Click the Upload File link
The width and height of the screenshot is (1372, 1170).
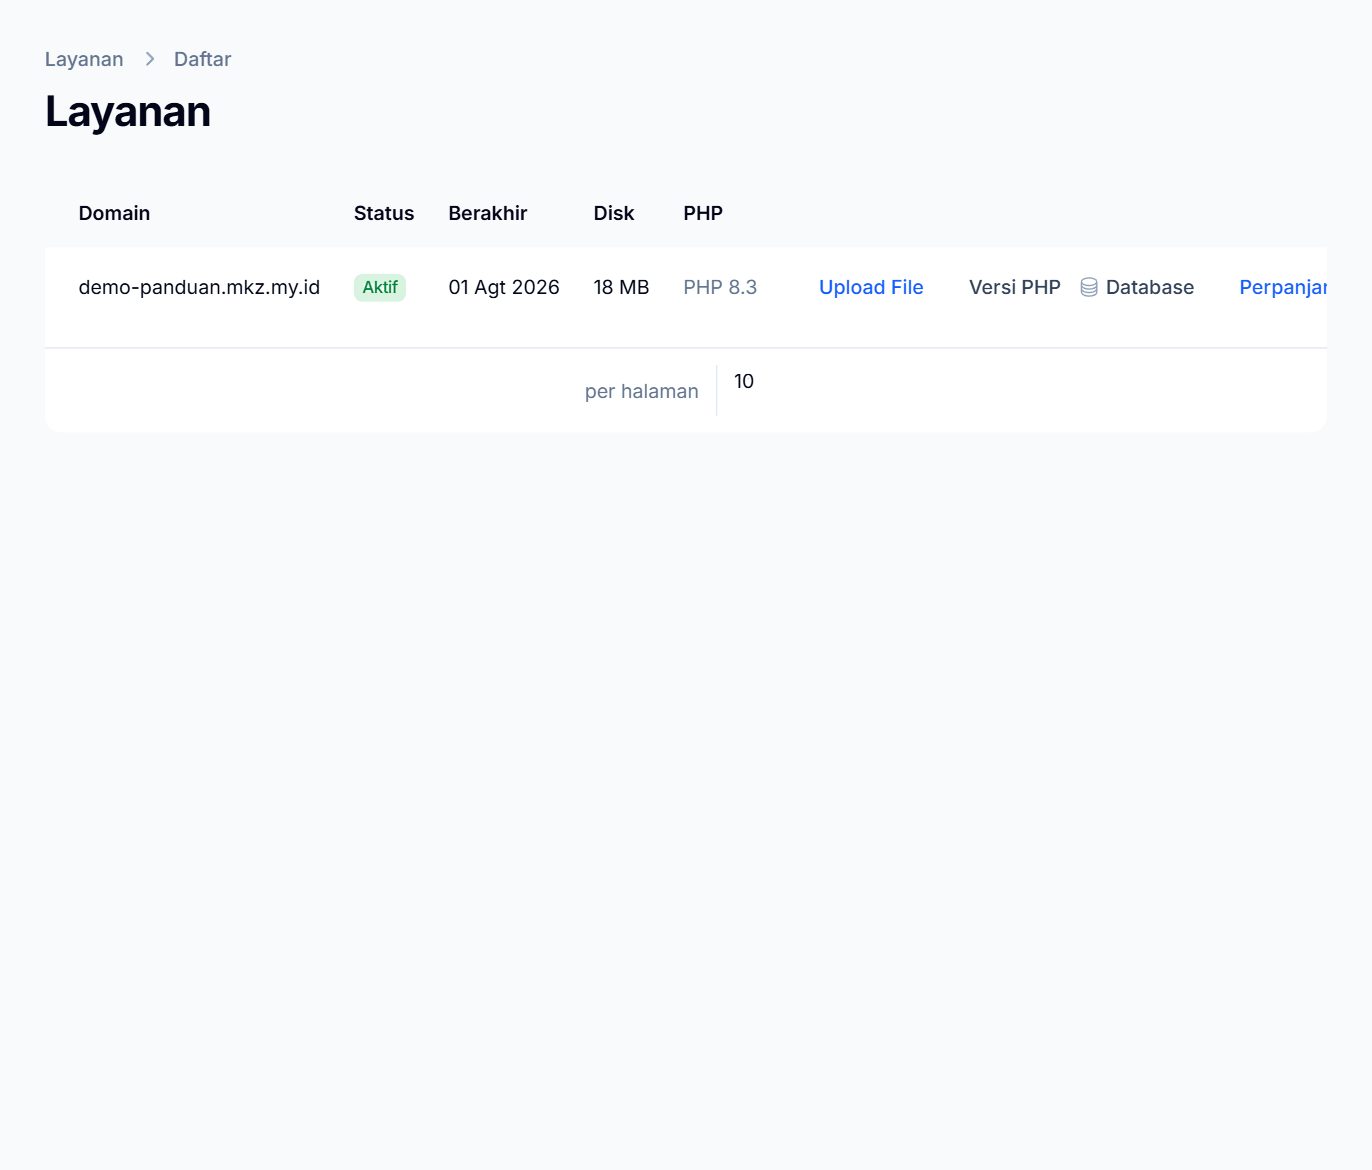click(x=871, y=287)
